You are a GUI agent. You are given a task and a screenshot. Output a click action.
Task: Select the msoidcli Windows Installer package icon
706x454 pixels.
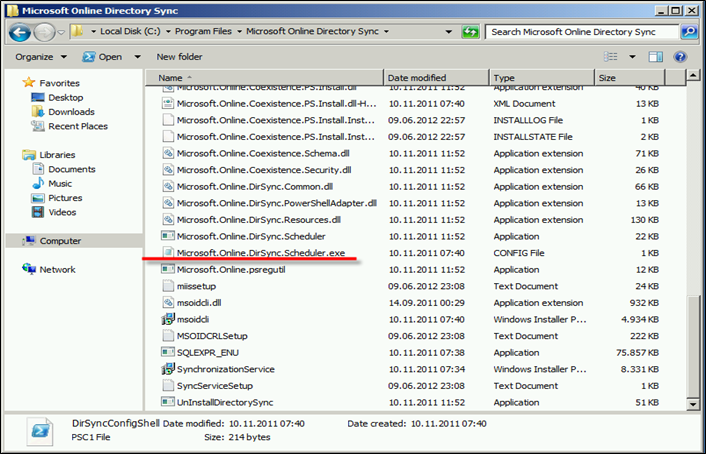168,319
